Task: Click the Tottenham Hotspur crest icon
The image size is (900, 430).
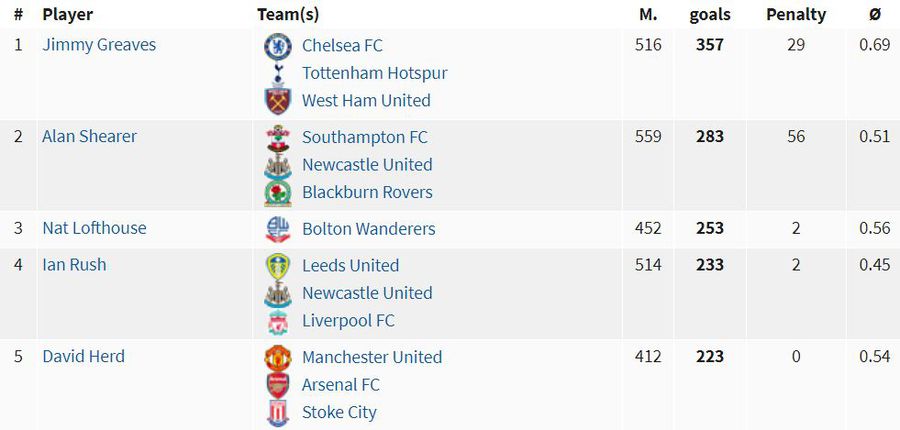Action: tap(278, 73)
